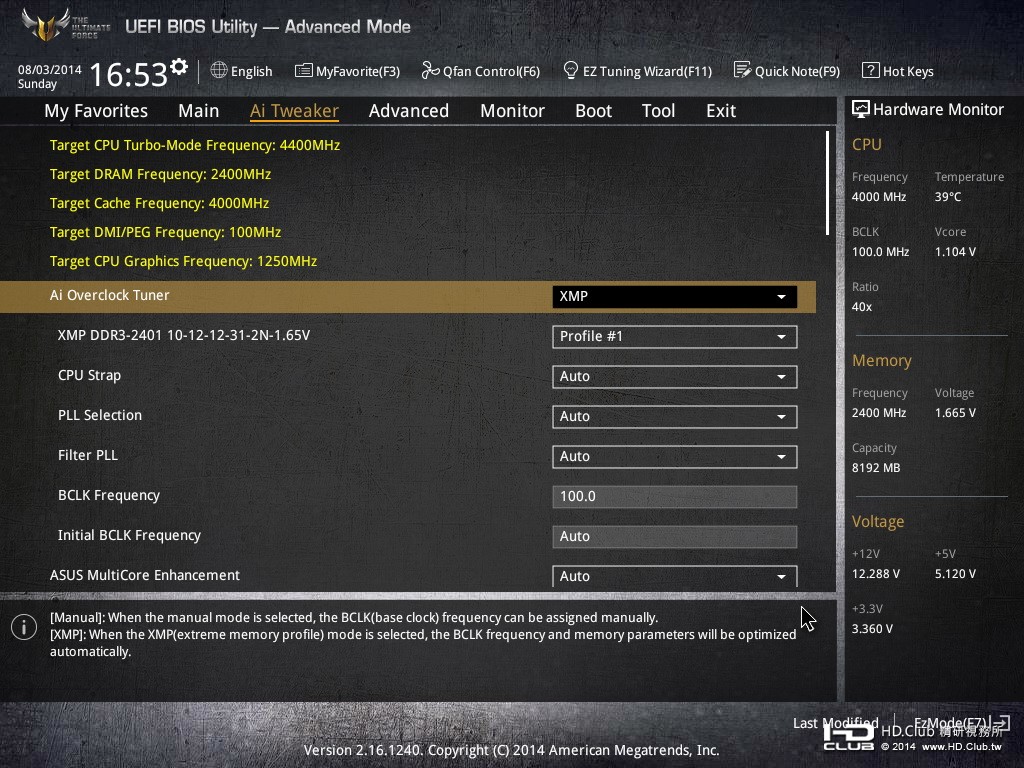Expand the PLL Selection dropdown
This screenshot has width=1024, height=768.
675,417
